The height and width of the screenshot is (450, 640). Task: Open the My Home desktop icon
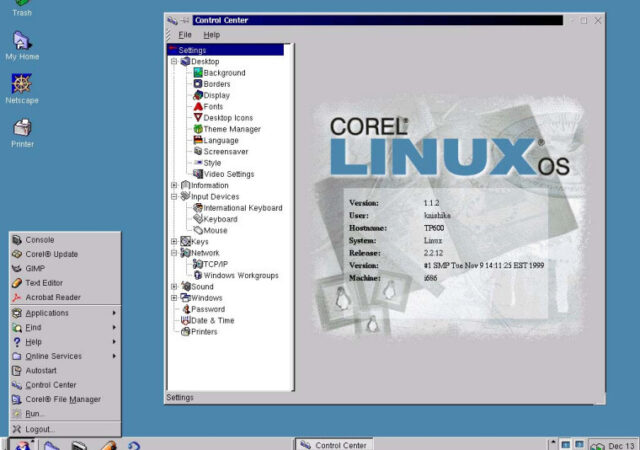21,42
